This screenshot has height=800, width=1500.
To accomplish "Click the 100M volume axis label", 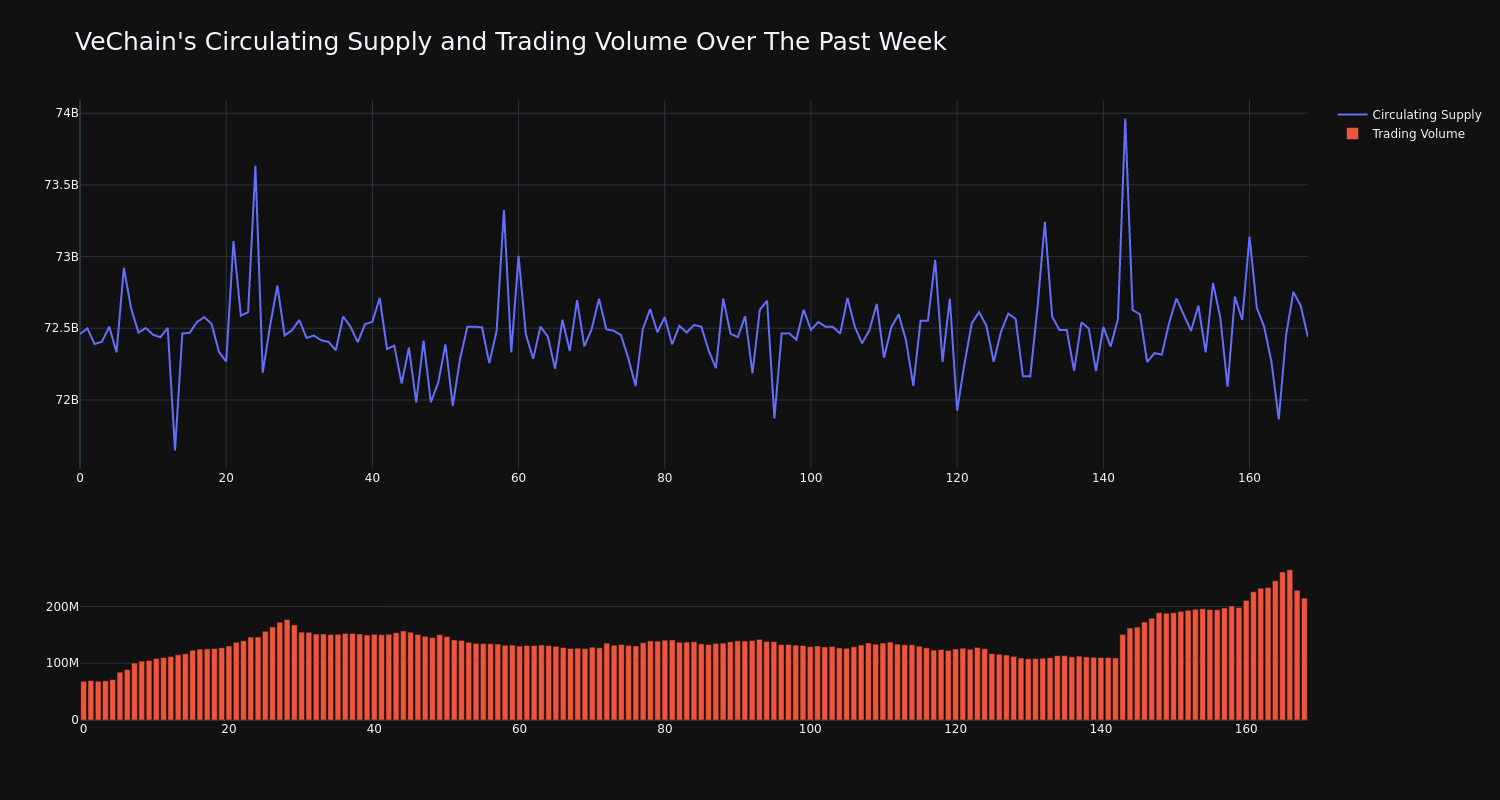I will click(62, 663).
